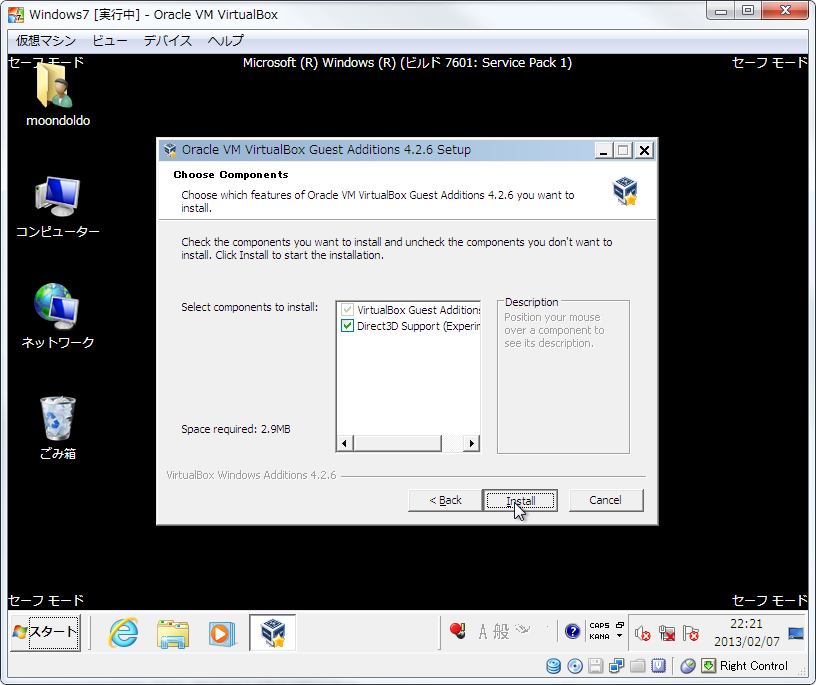Open Windows Media Player in taskbar

(220, 632)
